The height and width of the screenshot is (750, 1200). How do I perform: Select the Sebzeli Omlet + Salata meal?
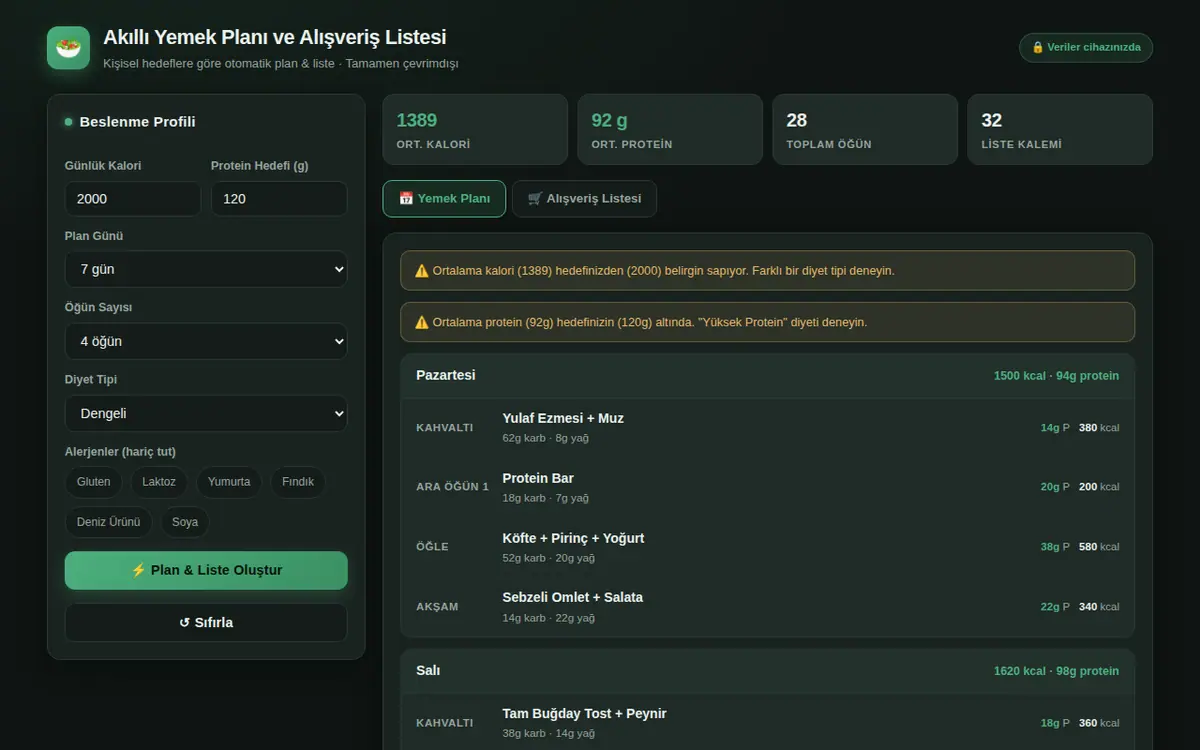(x=768, y=606)
